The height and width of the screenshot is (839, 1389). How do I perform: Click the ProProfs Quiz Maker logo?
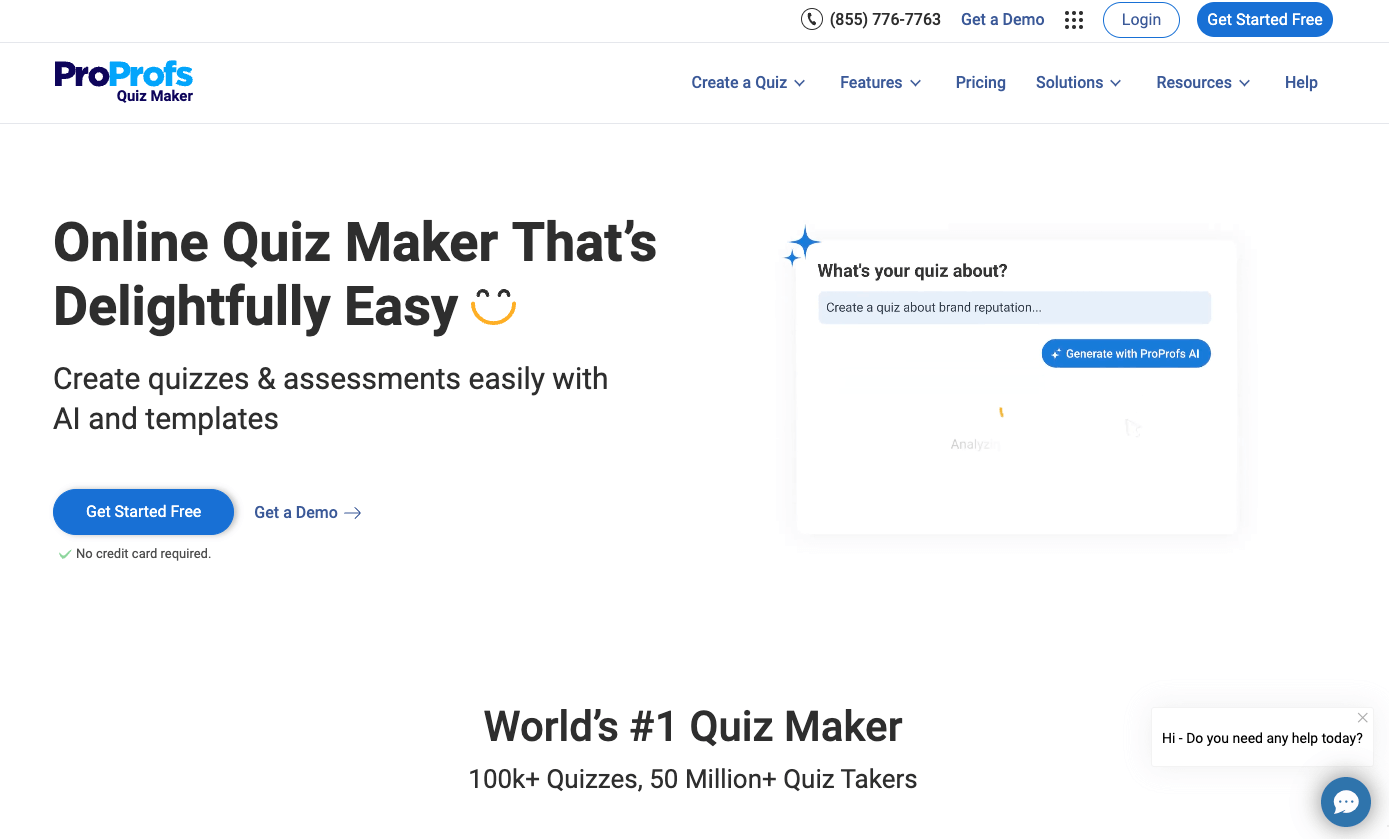(124, 81)
